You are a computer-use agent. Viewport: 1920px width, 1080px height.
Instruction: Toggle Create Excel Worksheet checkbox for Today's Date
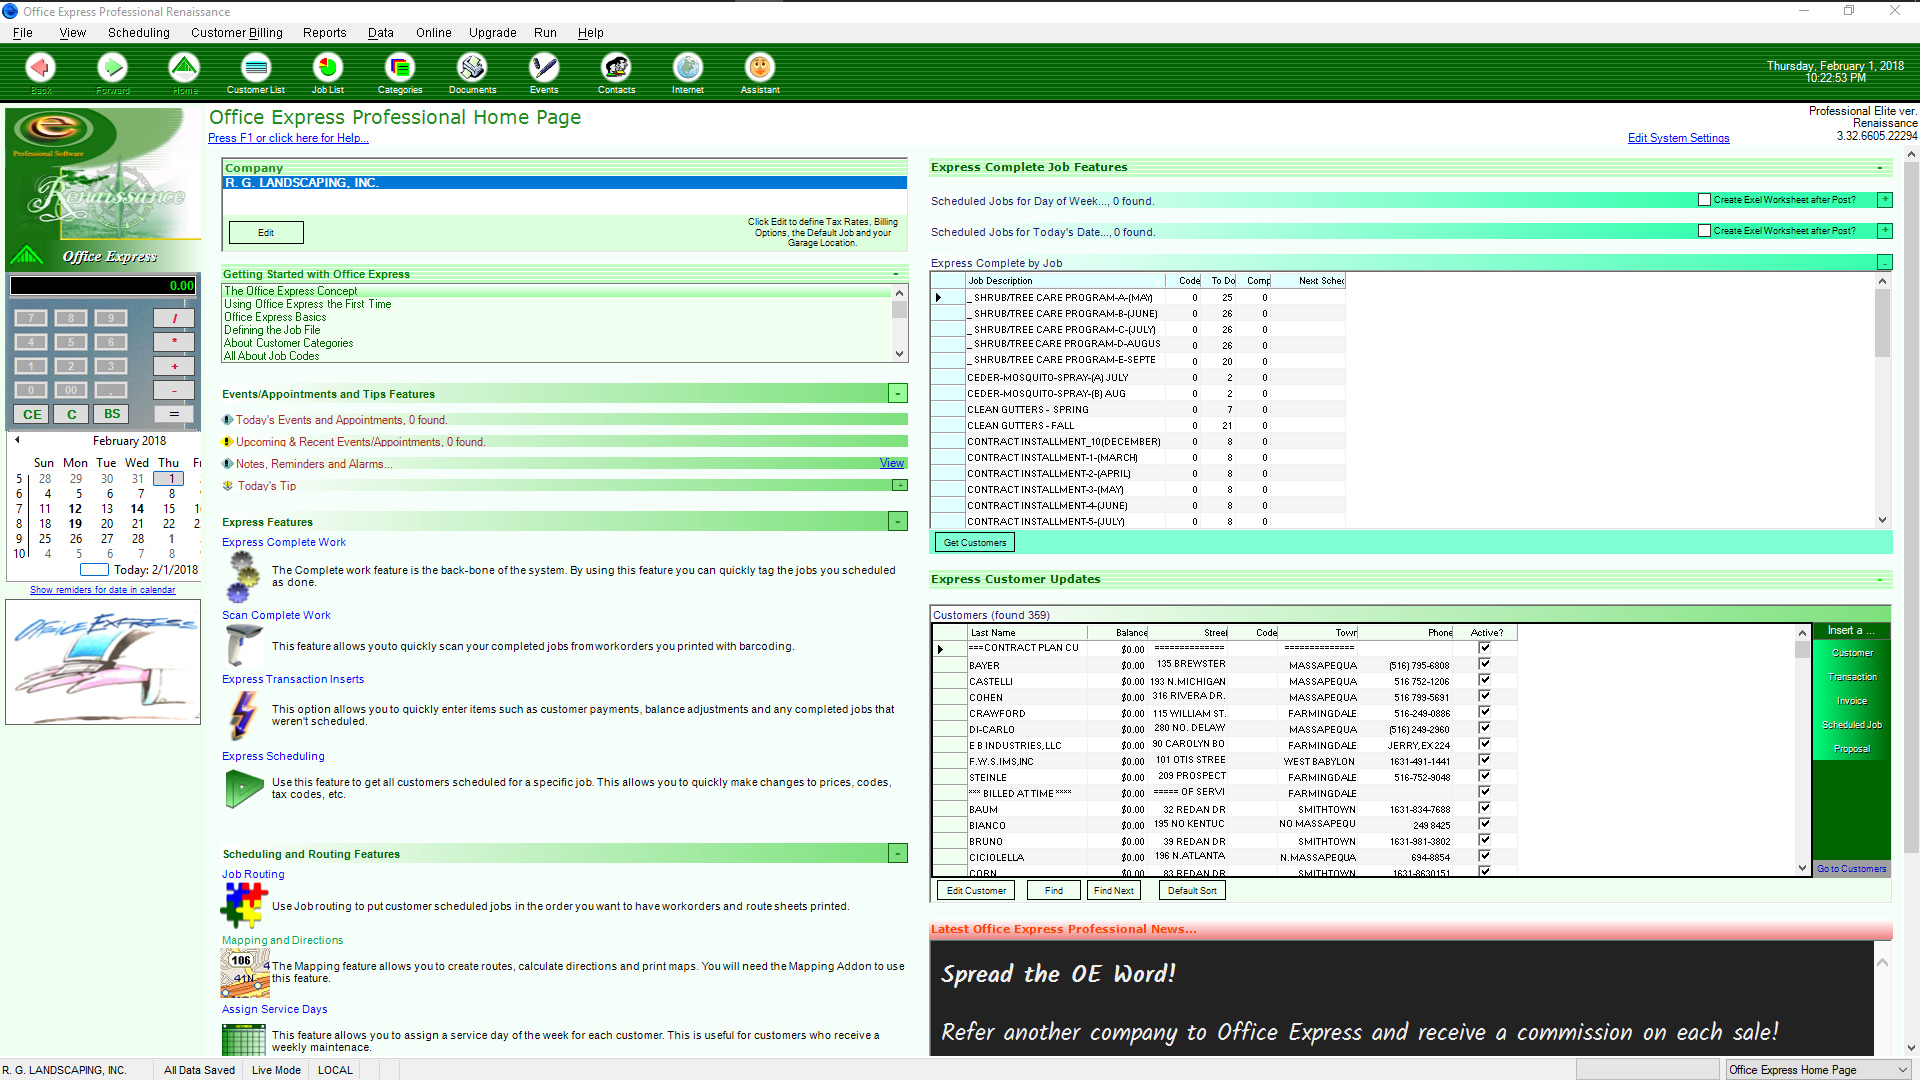tap(1704, 231)
